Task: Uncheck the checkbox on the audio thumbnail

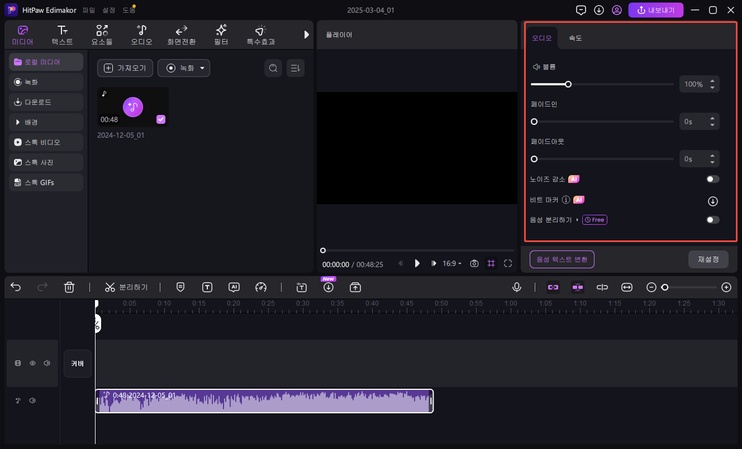Action: [x=161, y=119]
